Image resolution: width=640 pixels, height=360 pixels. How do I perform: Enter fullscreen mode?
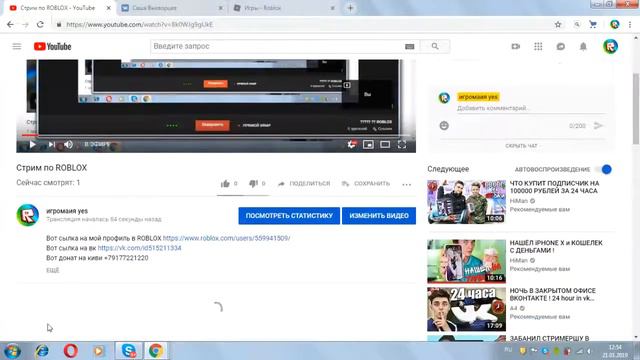tap(402, 144)
